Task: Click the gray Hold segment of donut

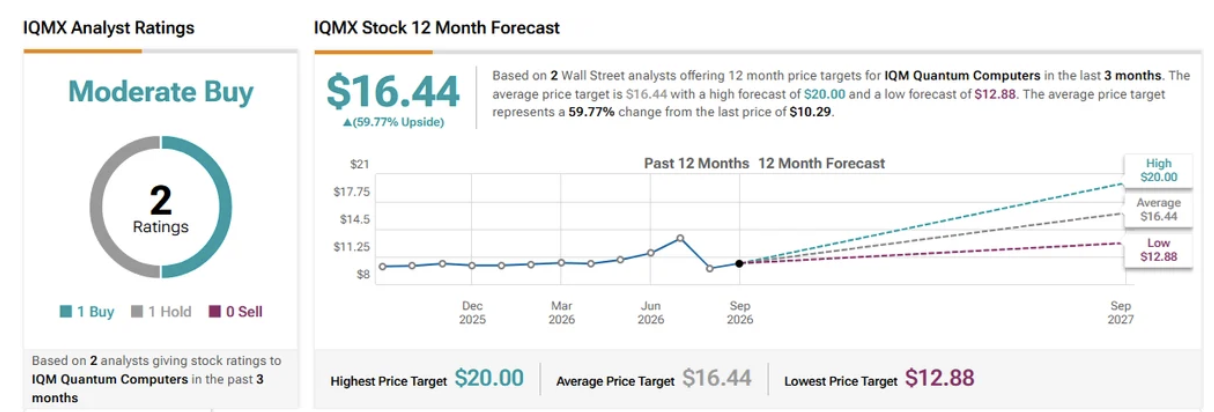Action: [x=99, y=208]
